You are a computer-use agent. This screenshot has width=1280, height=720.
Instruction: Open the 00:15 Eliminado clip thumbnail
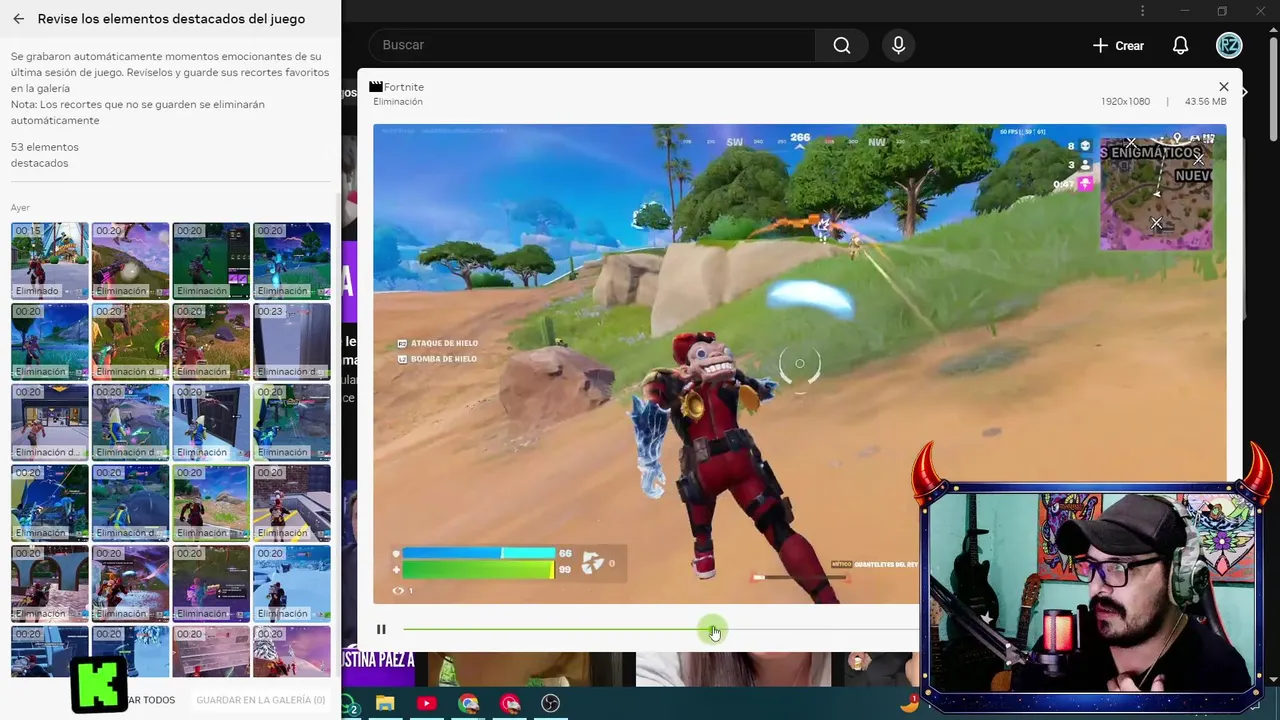pyautogui.click(x=50, y=260)
